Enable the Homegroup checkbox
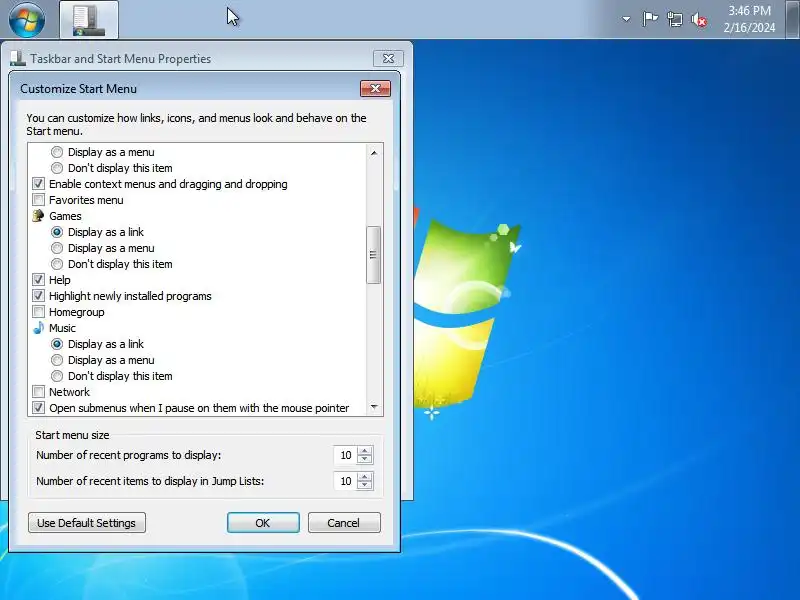 coord(38,312)
